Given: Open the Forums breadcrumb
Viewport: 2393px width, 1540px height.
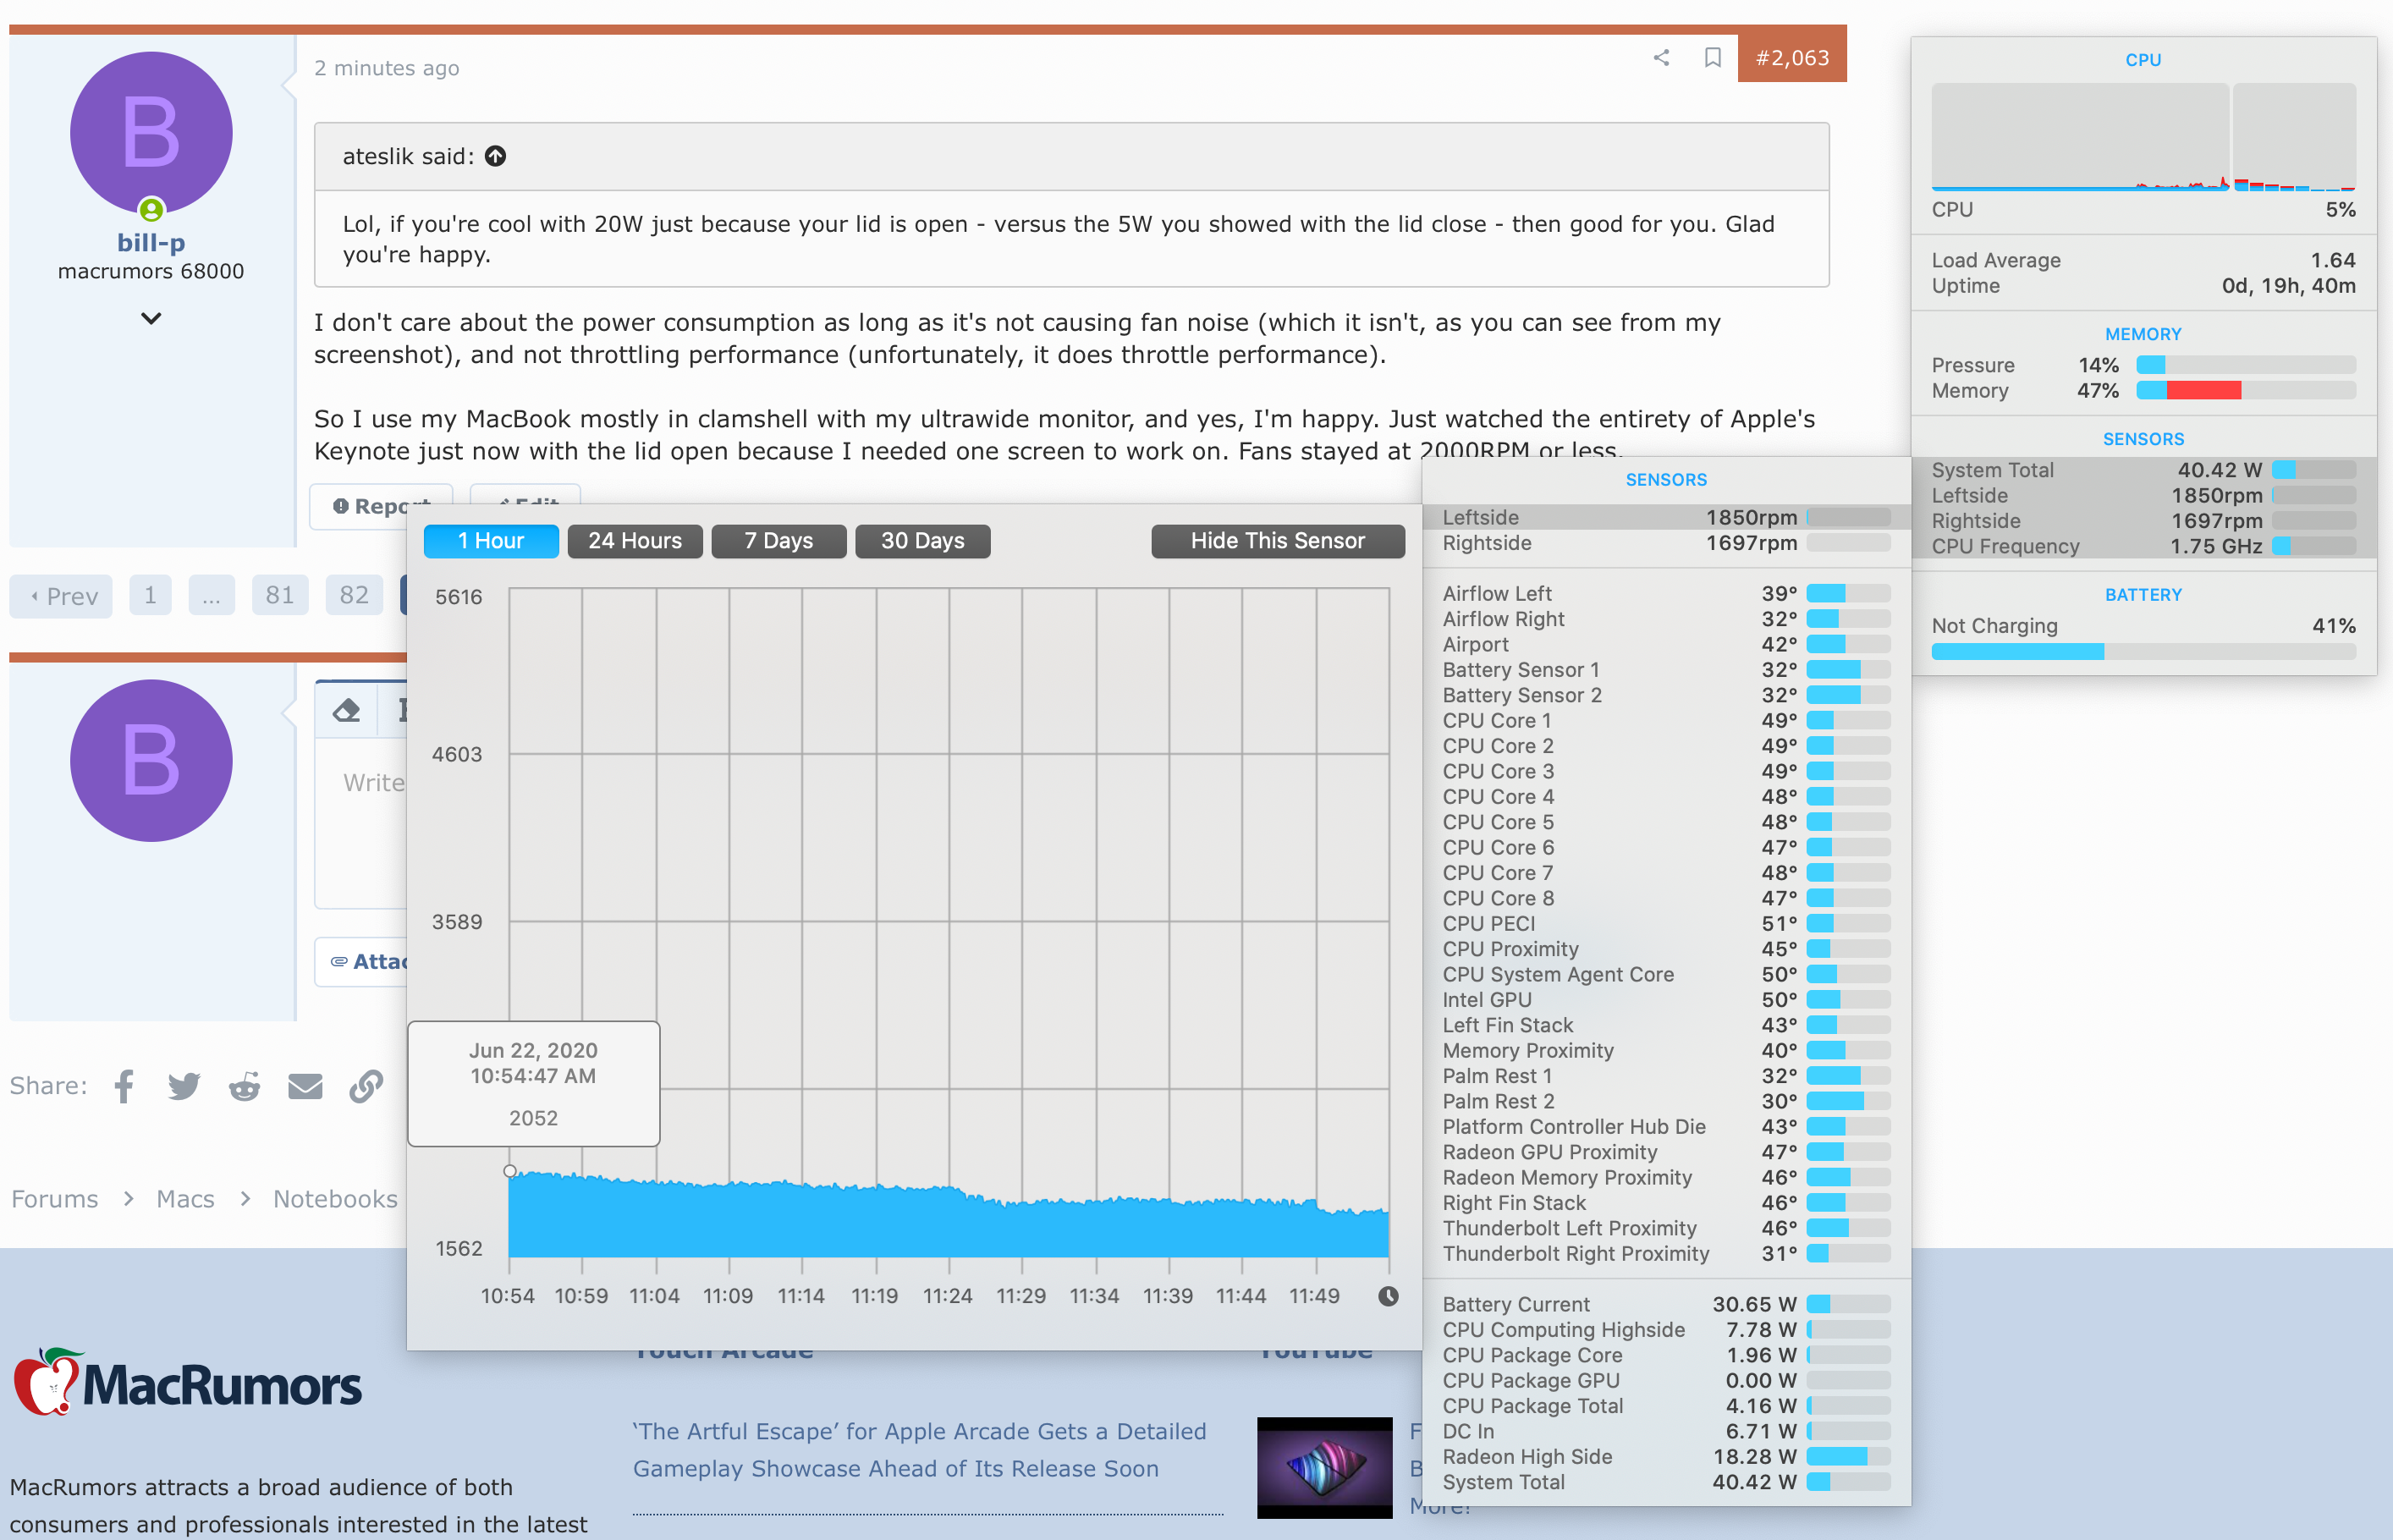Looking at the screenshot, I should coord(55,1199).
